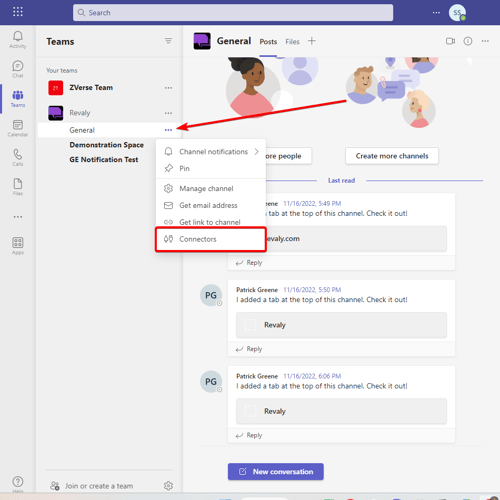
Task: Click timestamp 11/16/2022, 6:06 PM
Action: click(312, 376)
